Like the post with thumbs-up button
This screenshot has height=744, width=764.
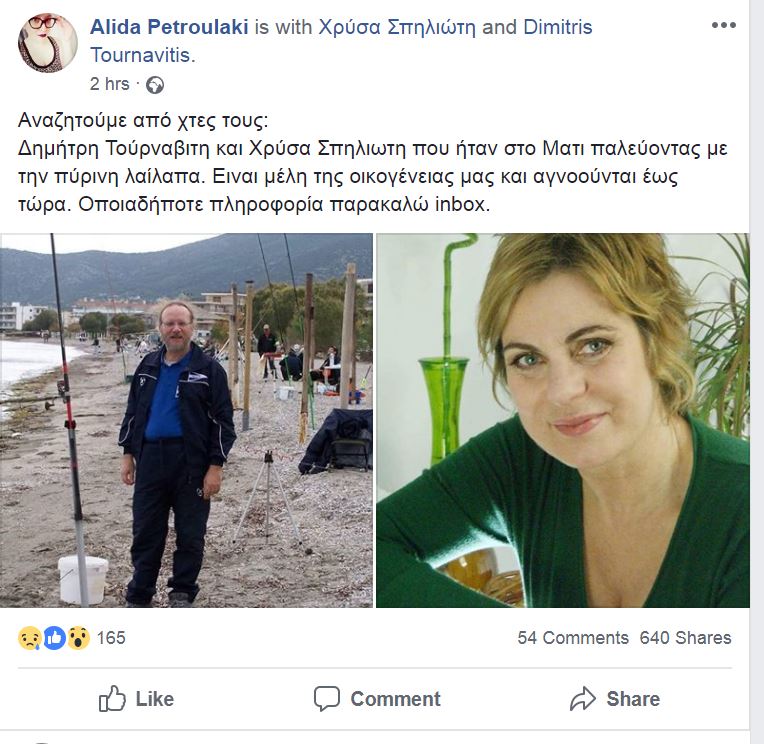click(x=136, y=699)
